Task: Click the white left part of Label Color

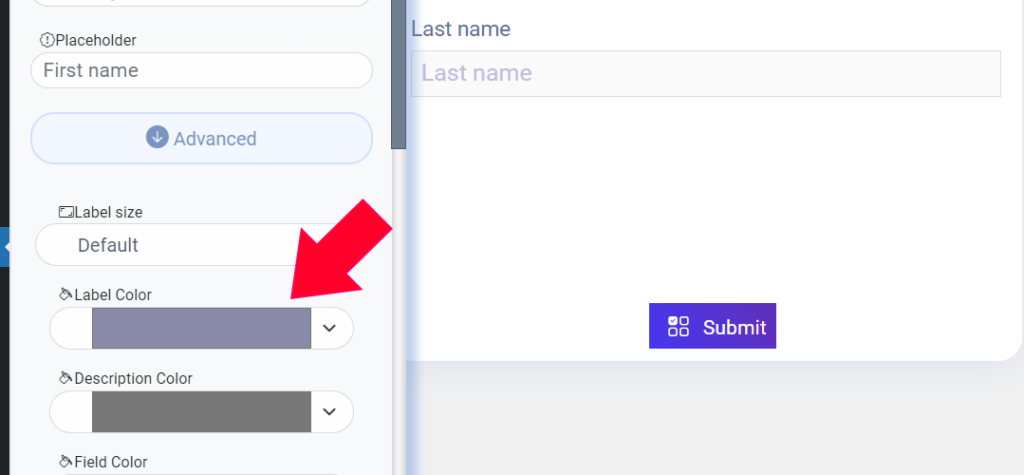Action: (x=71, y=328)
